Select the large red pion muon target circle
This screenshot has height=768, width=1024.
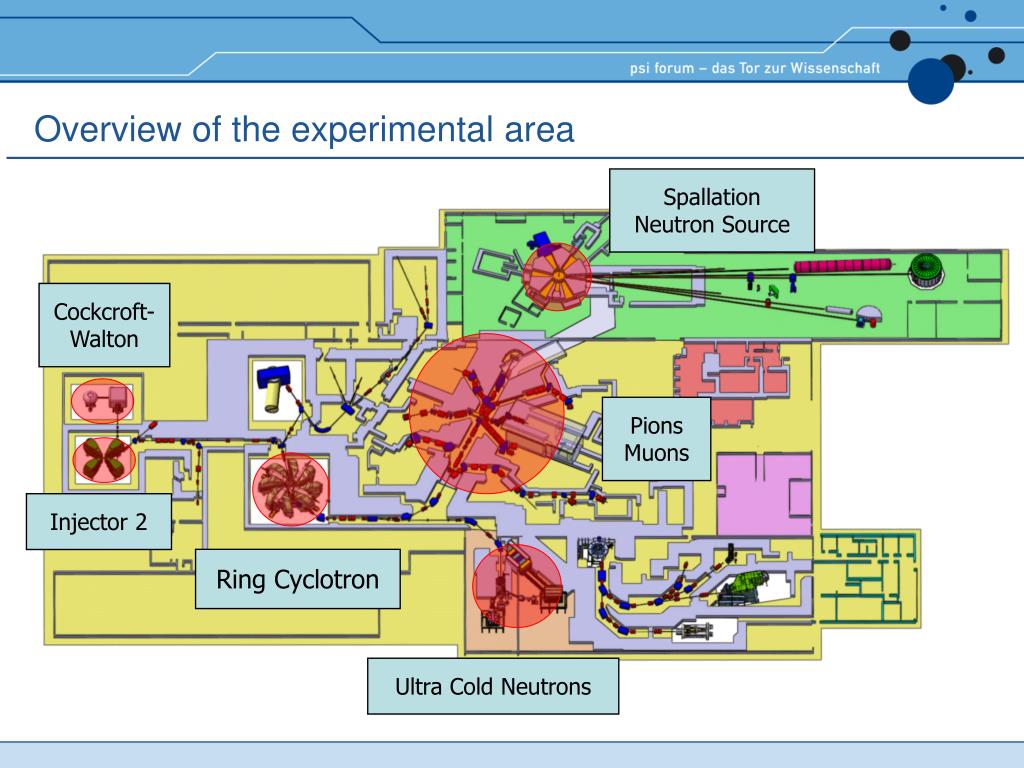click(x=487, y=413)
